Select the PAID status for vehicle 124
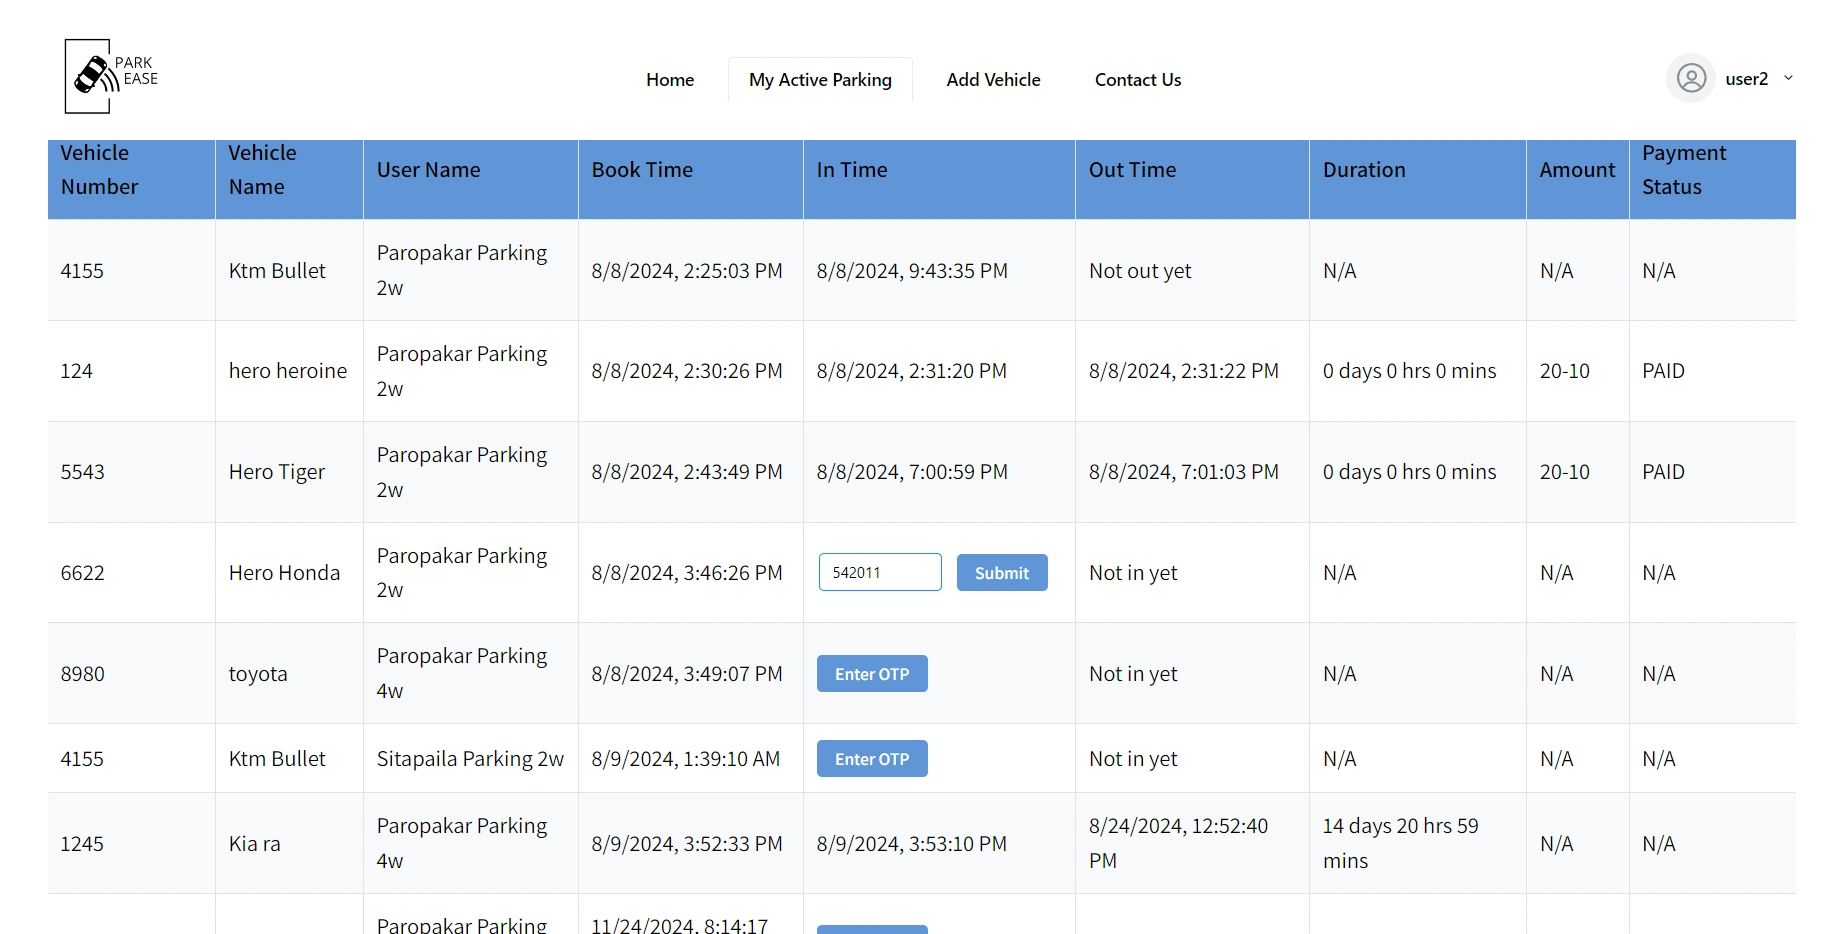 (x=1663, y=371)
